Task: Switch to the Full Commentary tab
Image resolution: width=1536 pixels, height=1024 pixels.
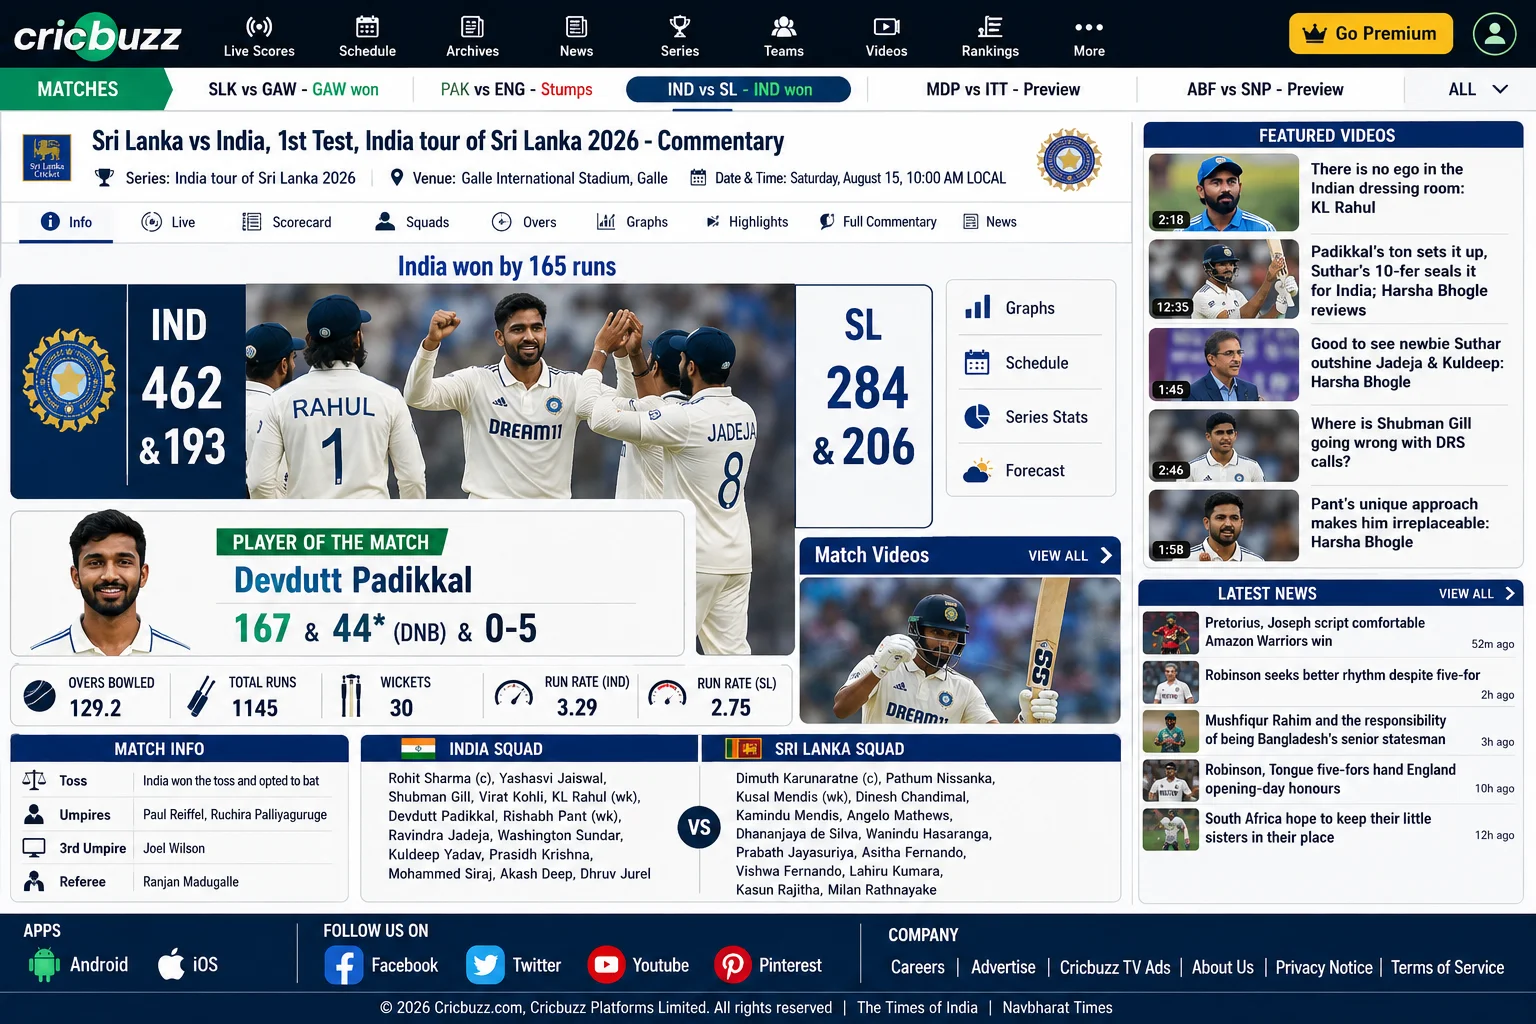Action: pos(878,222)
